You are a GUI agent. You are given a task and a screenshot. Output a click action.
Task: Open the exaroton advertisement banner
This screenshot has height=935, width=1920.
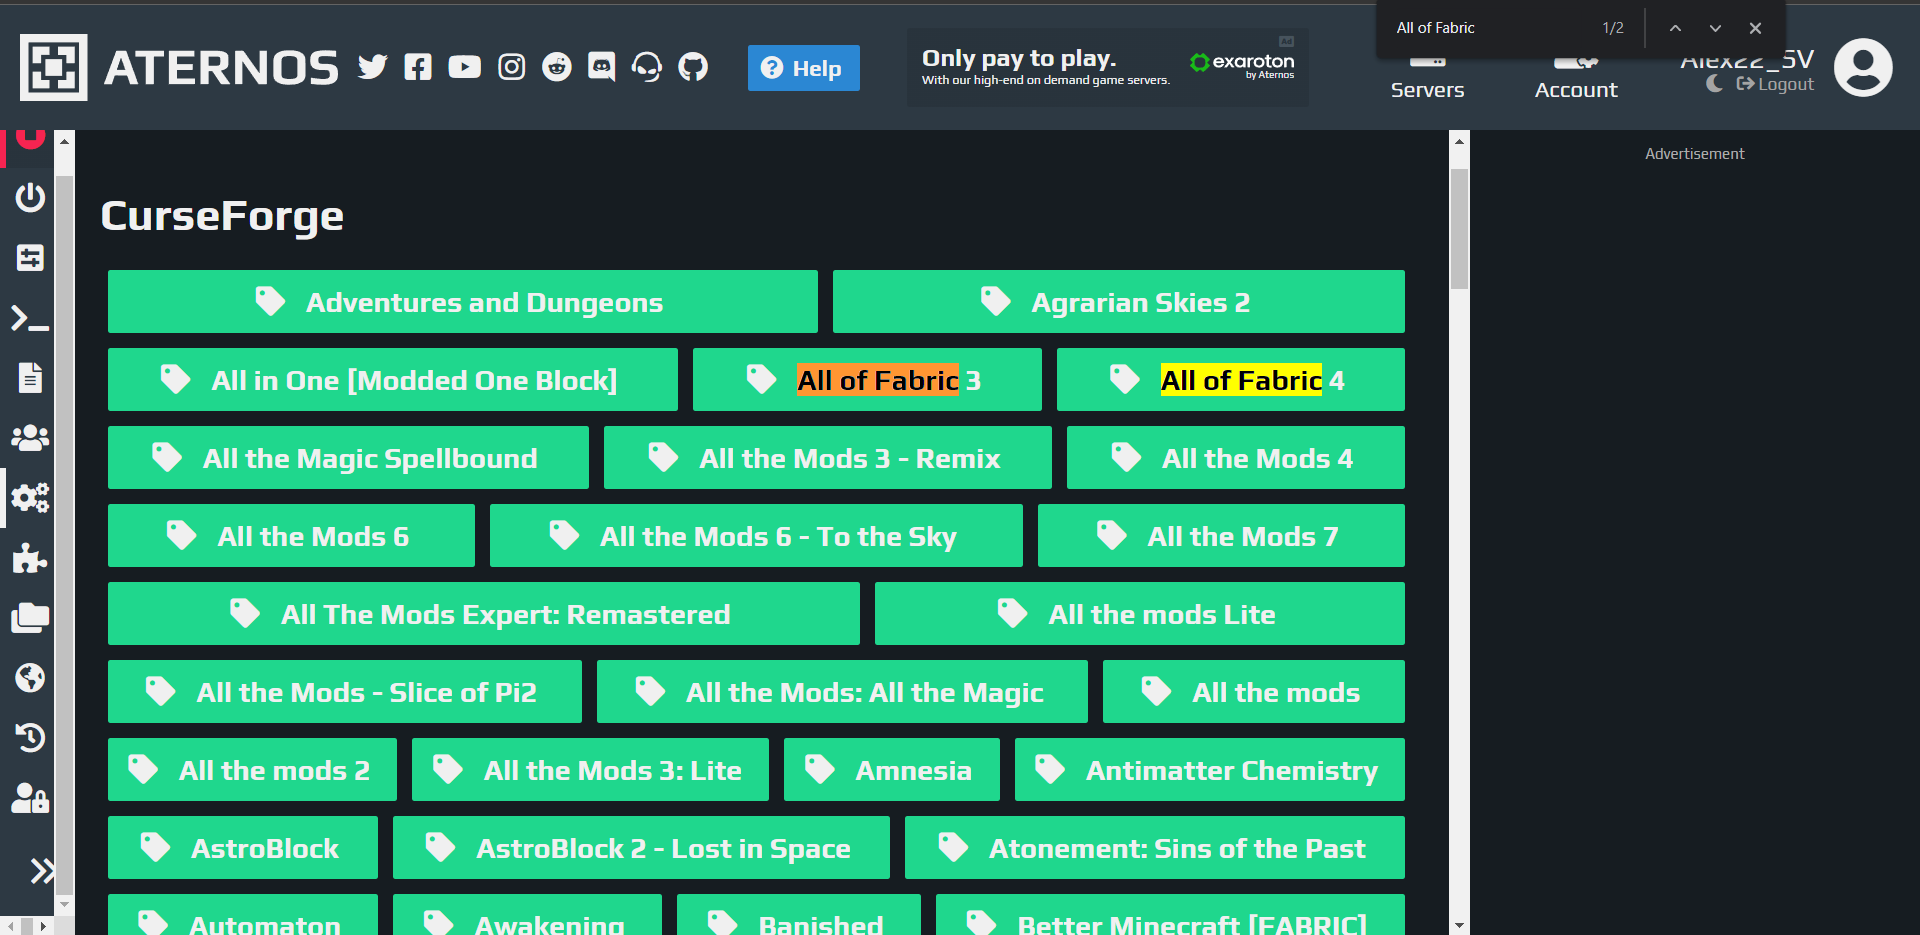1108,67
